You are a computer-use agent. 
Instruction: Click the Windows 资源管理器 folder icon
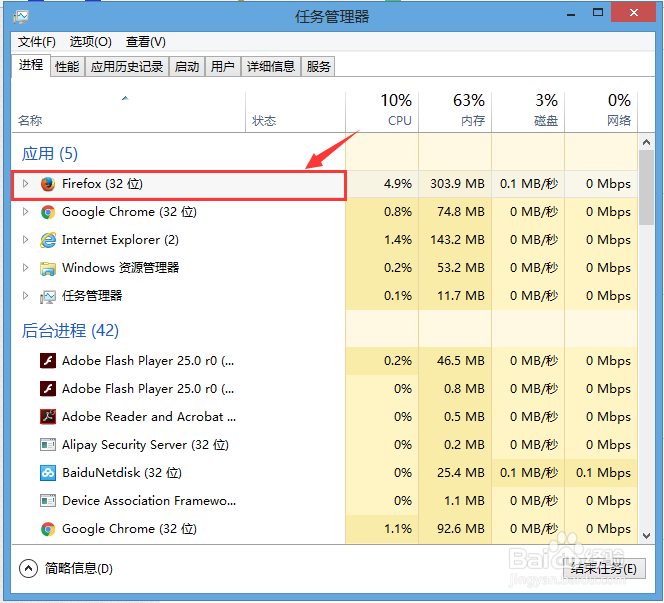48,268
